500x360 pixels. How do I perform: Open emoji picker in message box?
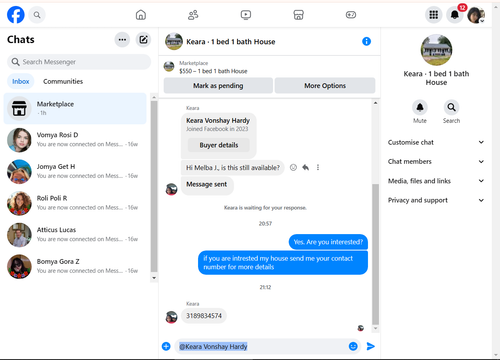click(x=353, y=346)
